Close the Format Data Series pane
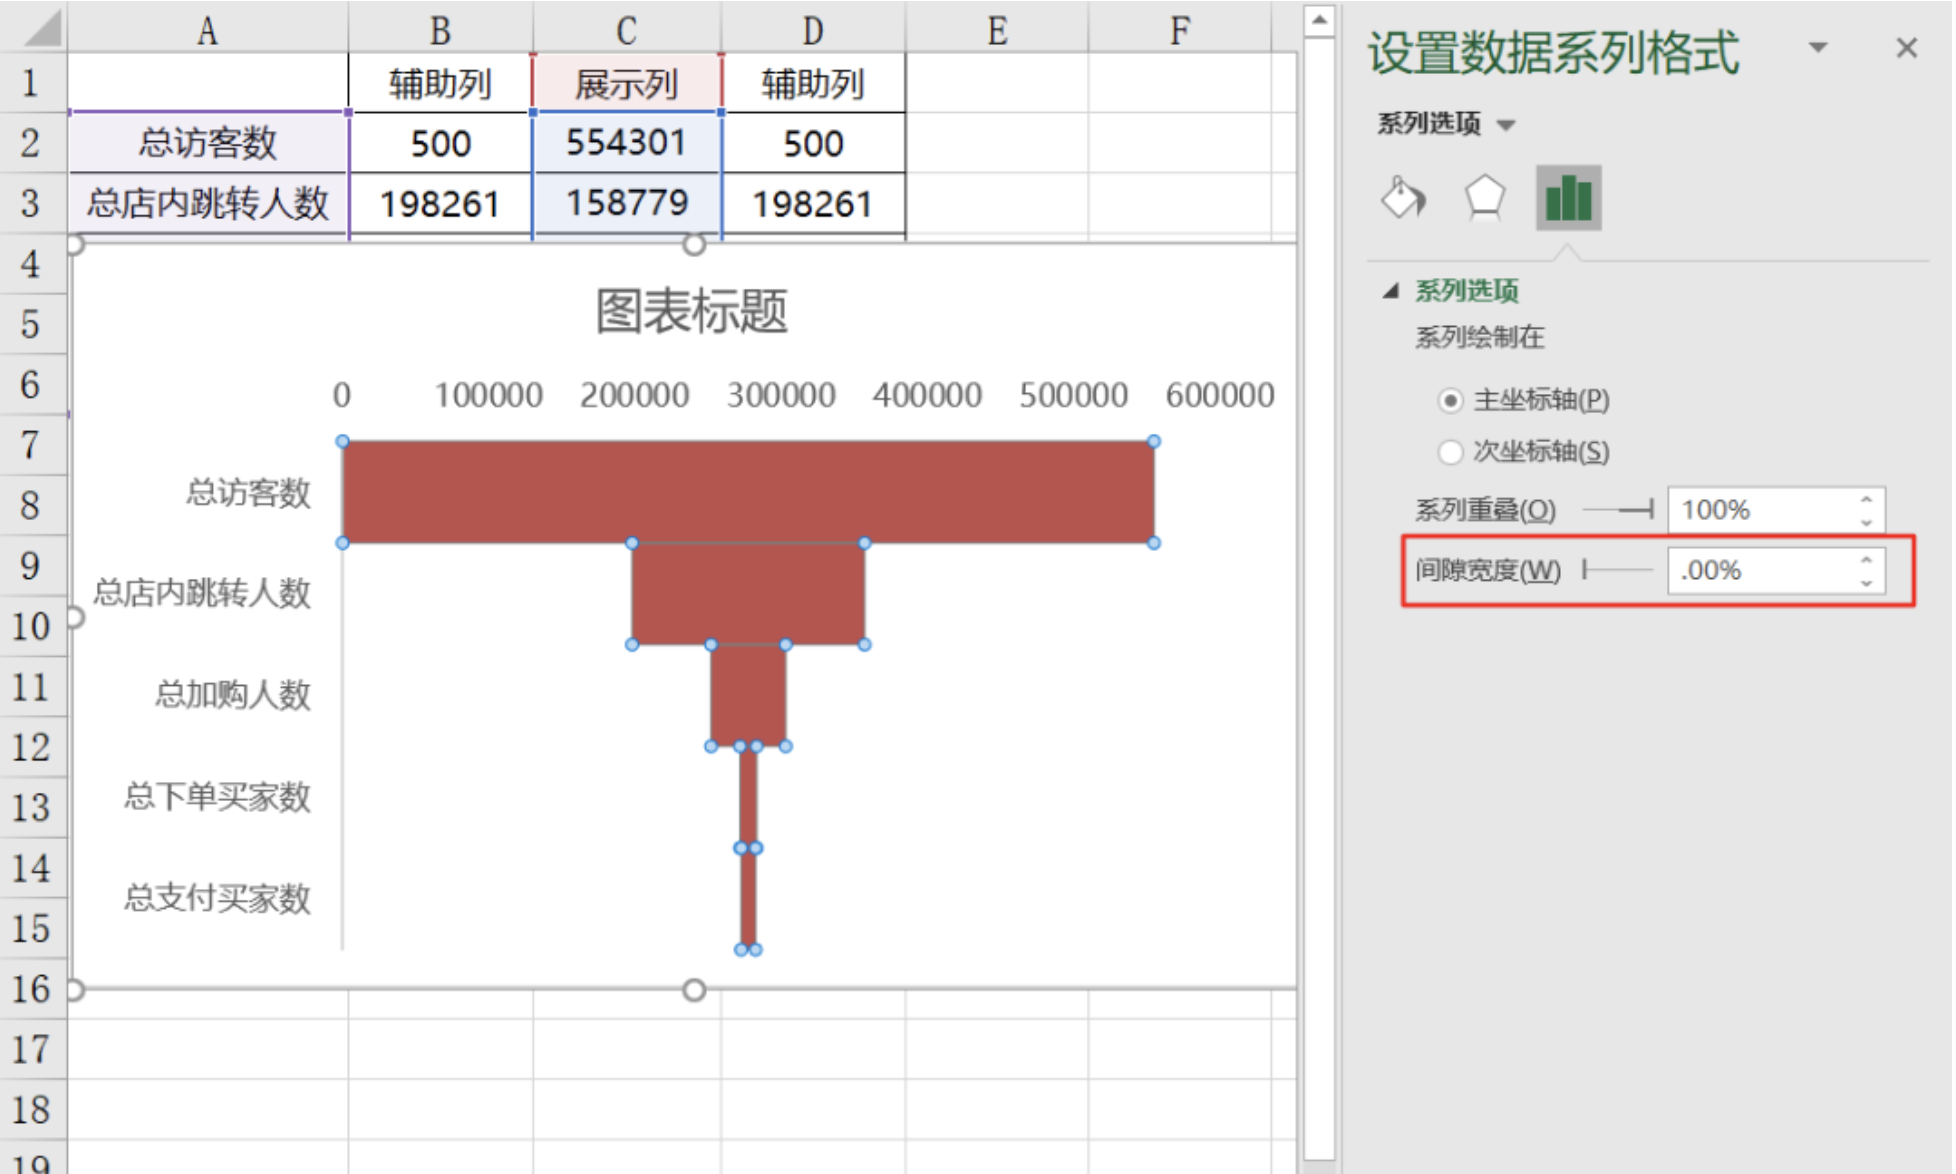 [1906, 48]
